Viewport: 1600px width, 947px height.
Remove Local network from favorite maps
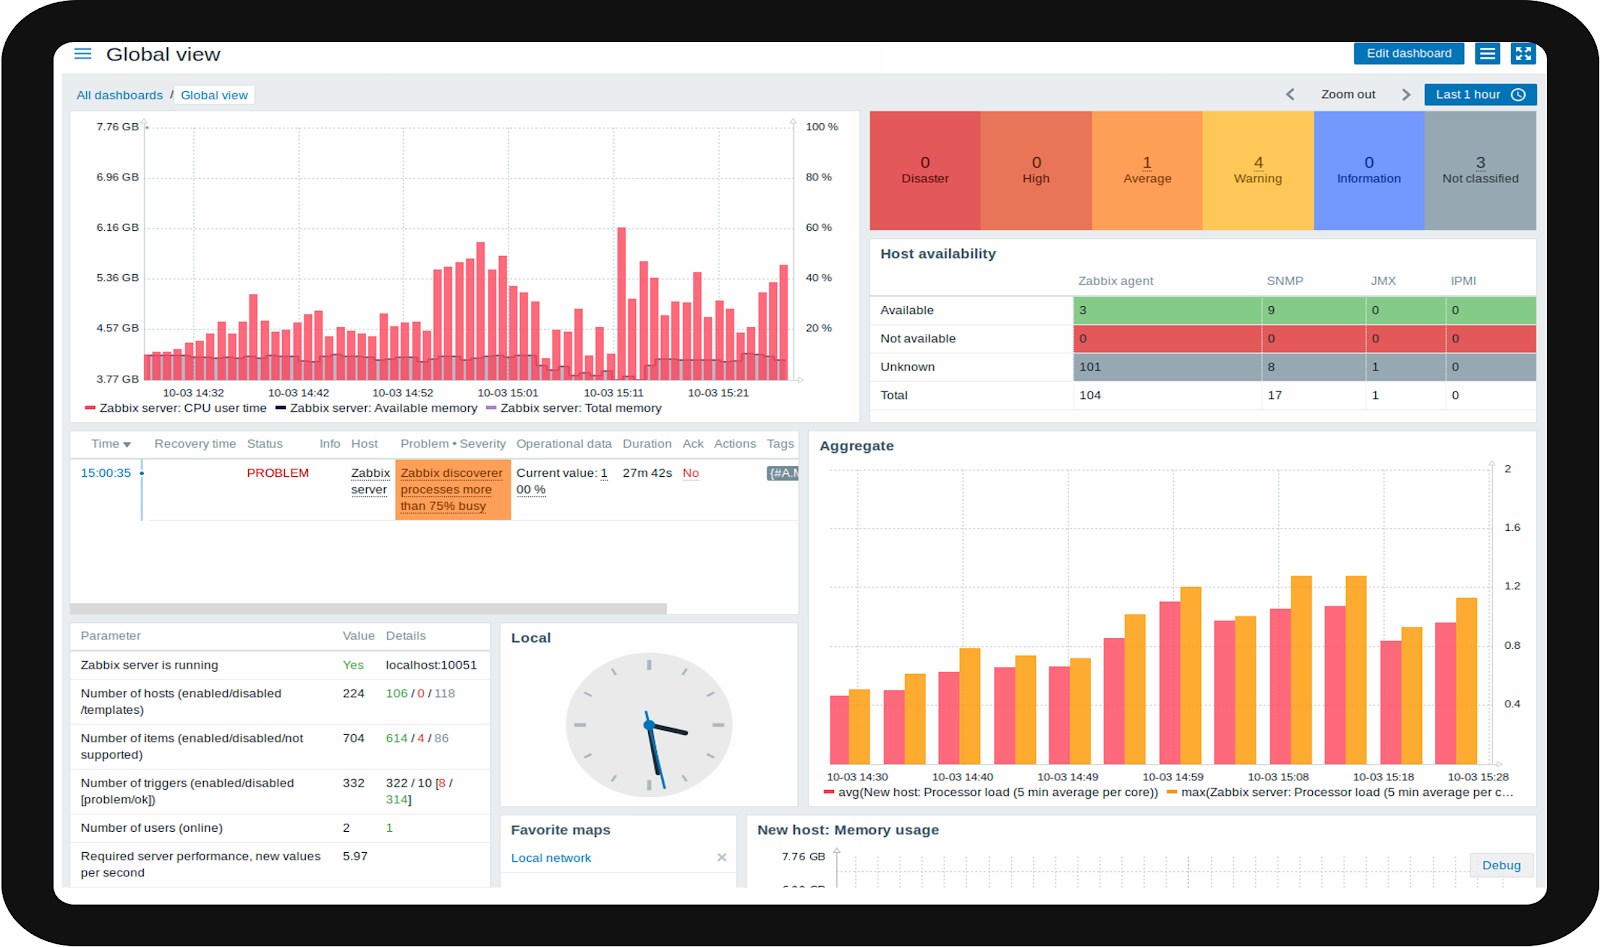(722, 858)
